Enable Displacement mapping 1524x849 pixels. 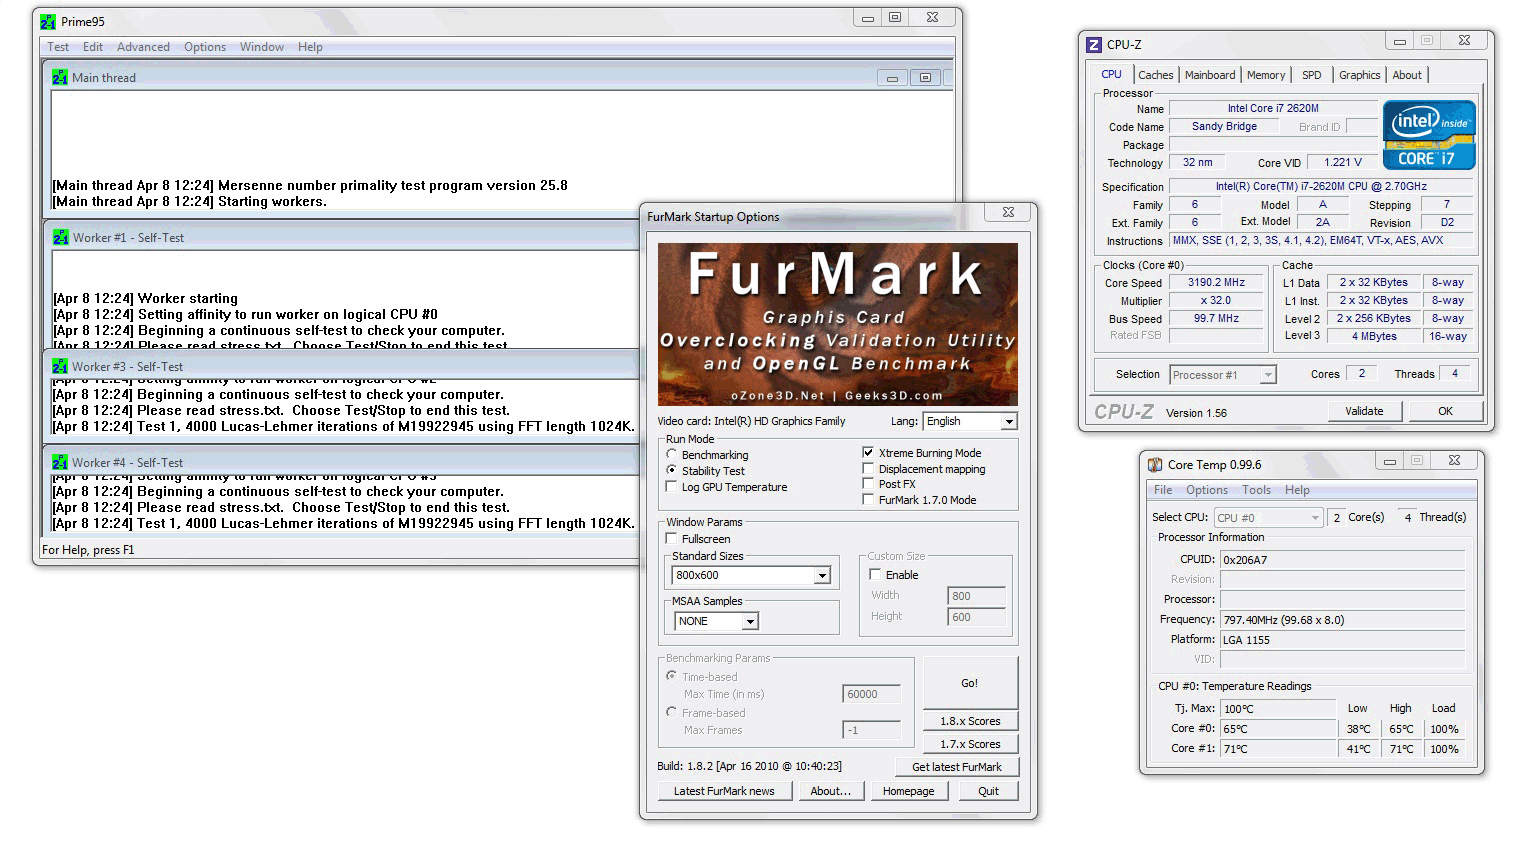tap(868, 468)
